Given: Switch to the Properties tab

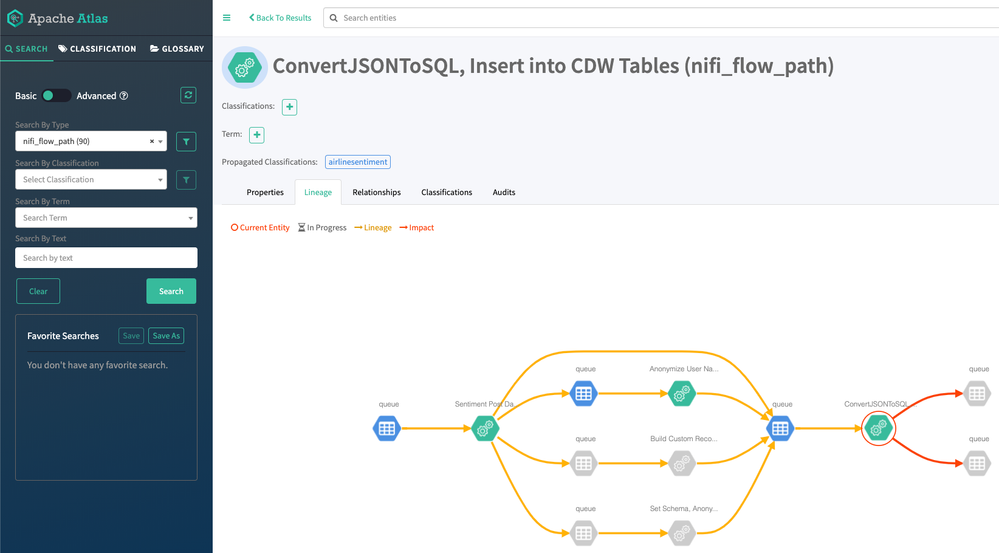Looking at the screenshot, I should click(265, 192).
